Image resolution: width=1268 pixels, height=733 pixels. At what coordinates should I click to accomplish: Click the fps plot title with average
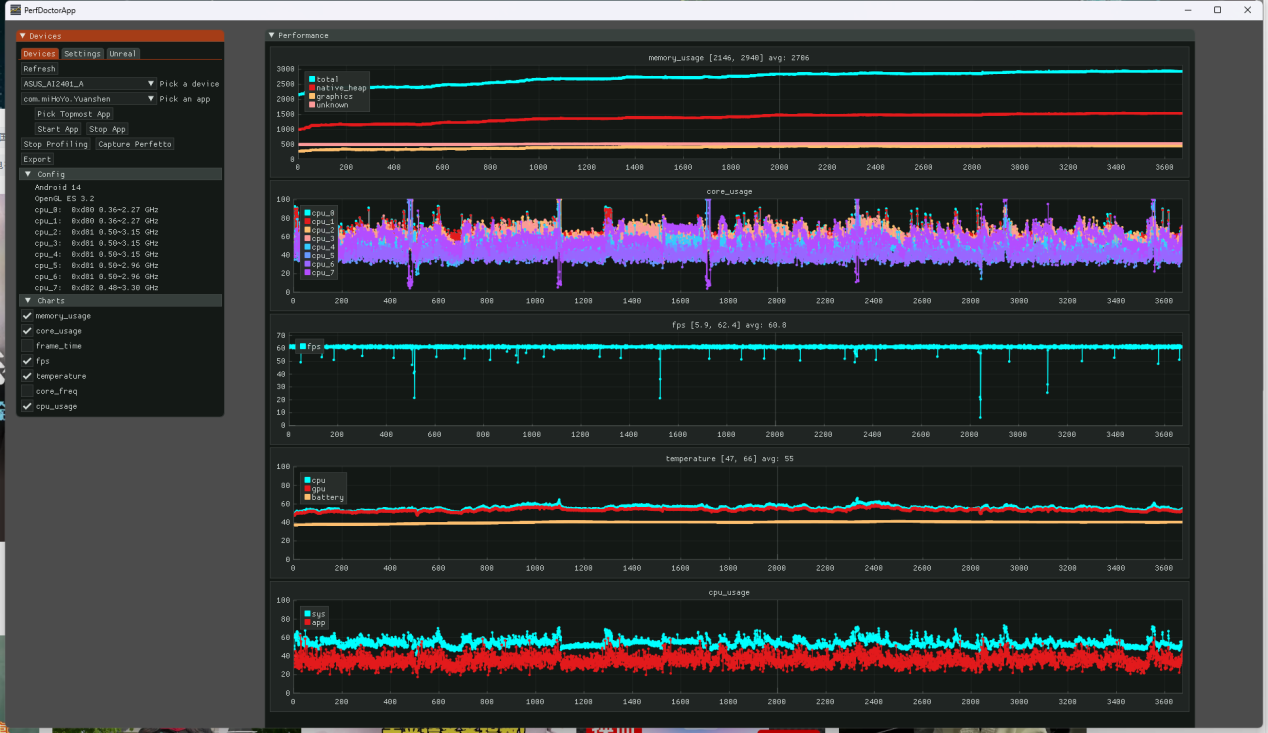[x=729, y=324]
